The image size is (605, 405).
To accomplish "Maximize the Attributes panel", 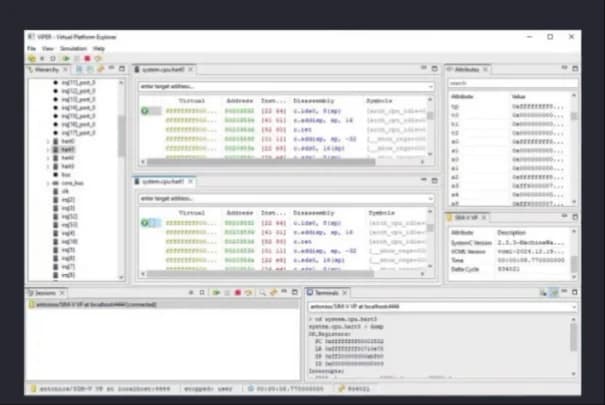I will (x=575, y=68).
